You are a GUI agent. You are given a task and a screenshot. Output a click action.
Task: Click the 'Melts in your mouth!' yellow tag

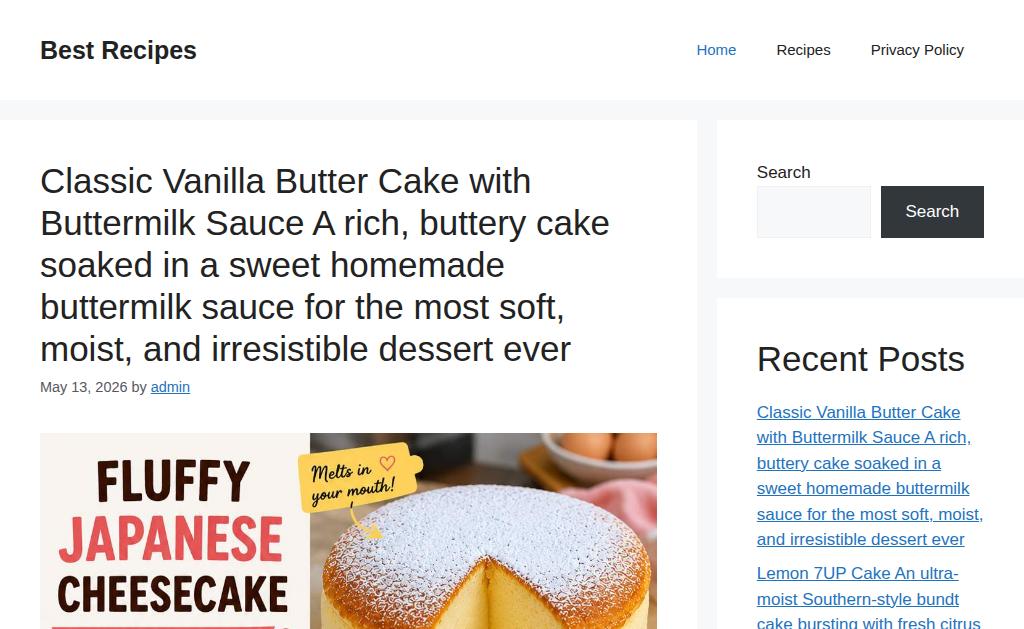coord(360,478)
